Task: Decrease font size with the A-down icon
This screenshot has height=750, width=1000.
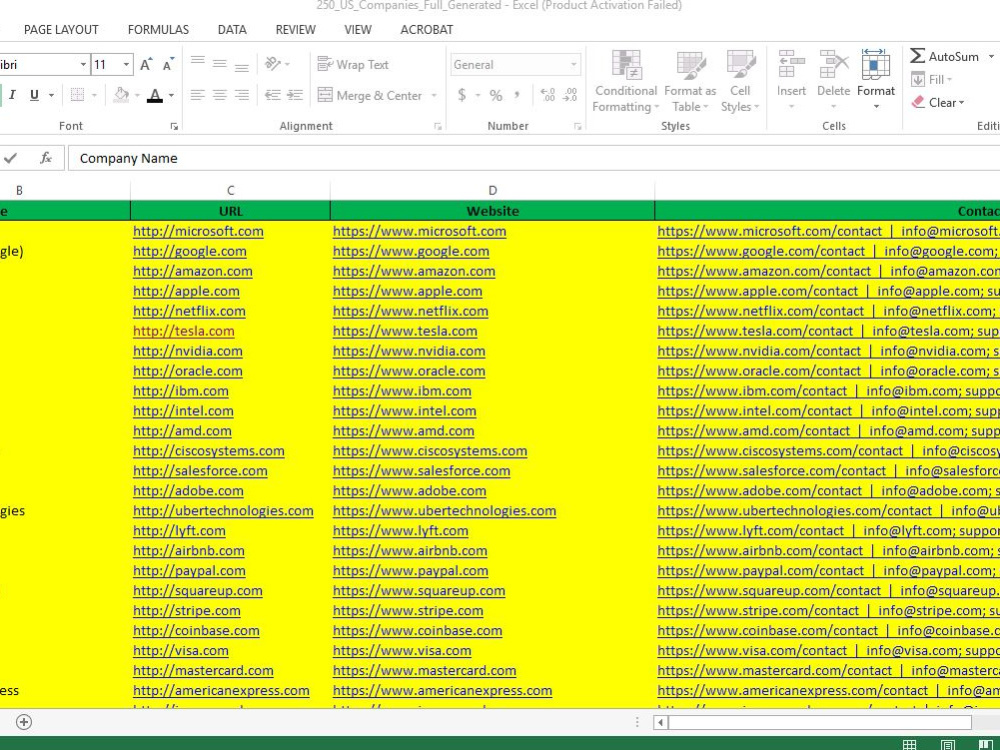Action: tap(168, 64)
